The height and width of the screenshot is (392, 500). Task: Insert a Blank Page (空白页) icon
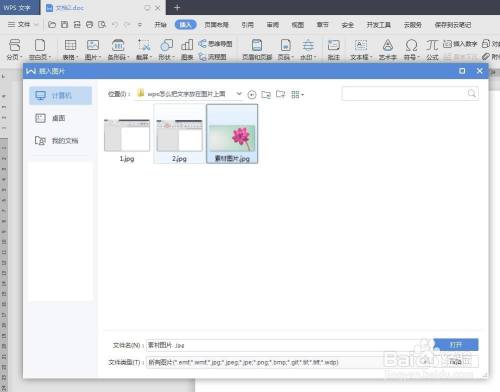(x=40, y=45)
